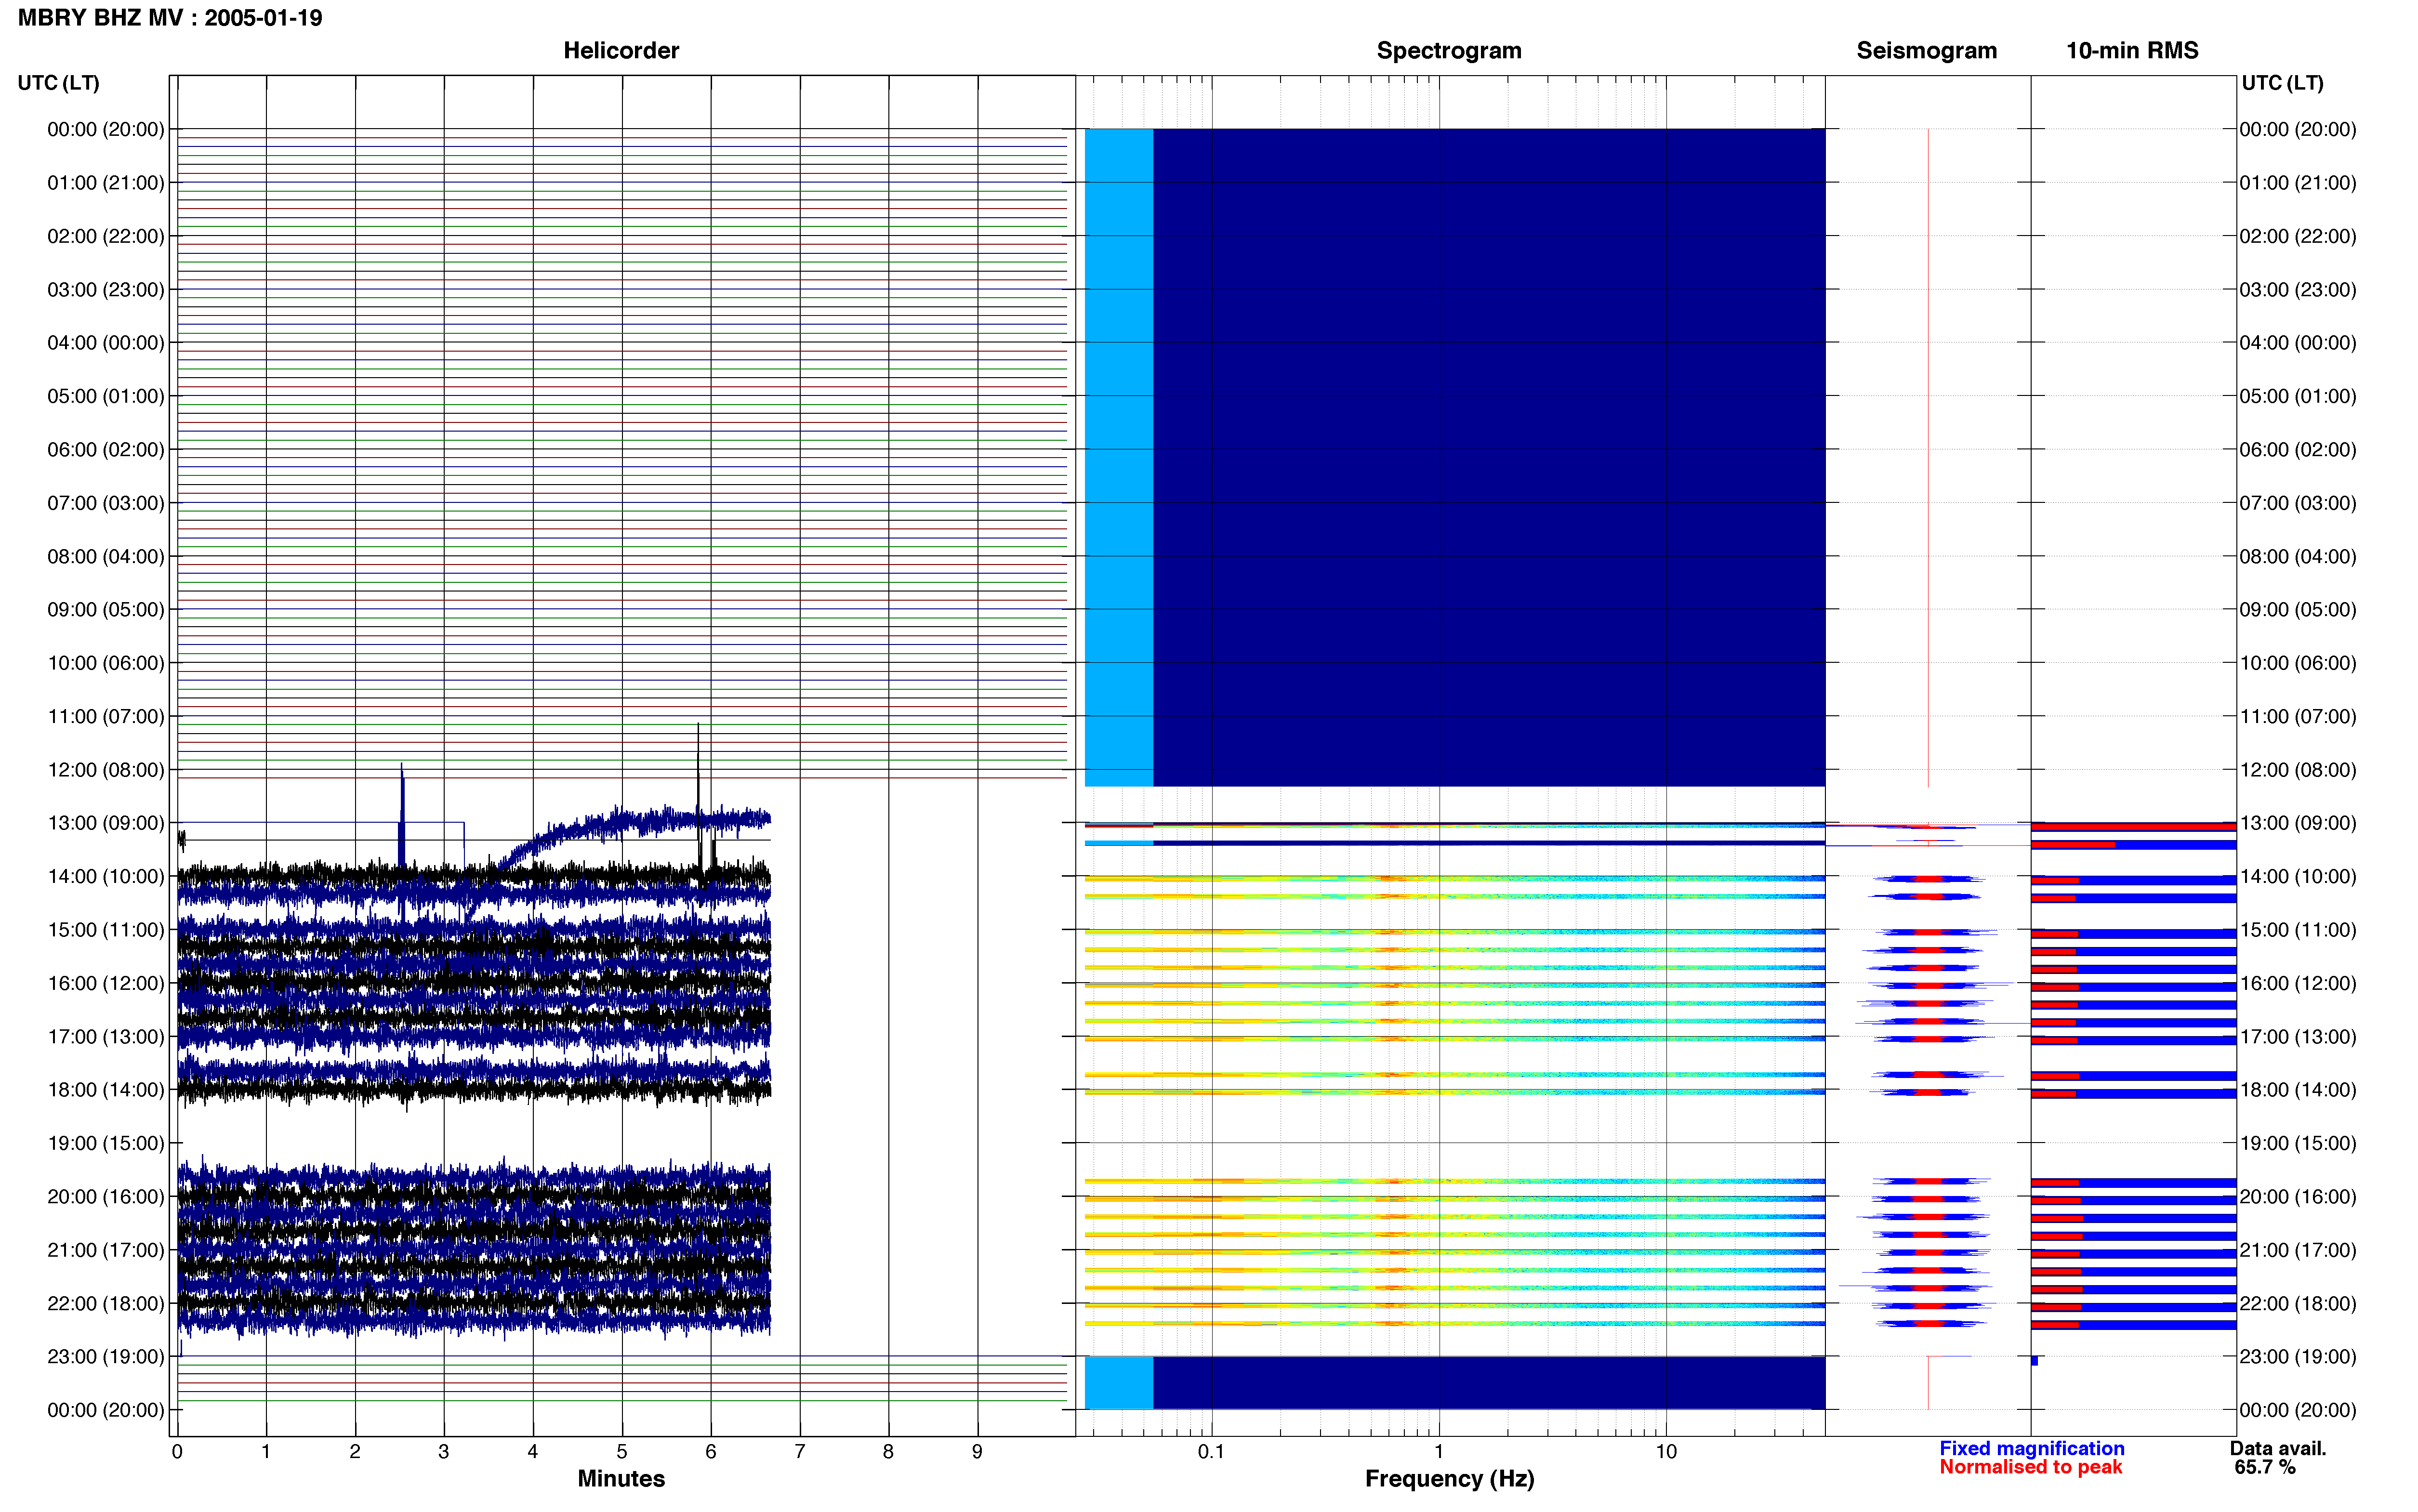The width and height of the screenshot is (2418, 1512).
Task: Click the "Minutes" axis label
Action: [x=621, y=1478]
